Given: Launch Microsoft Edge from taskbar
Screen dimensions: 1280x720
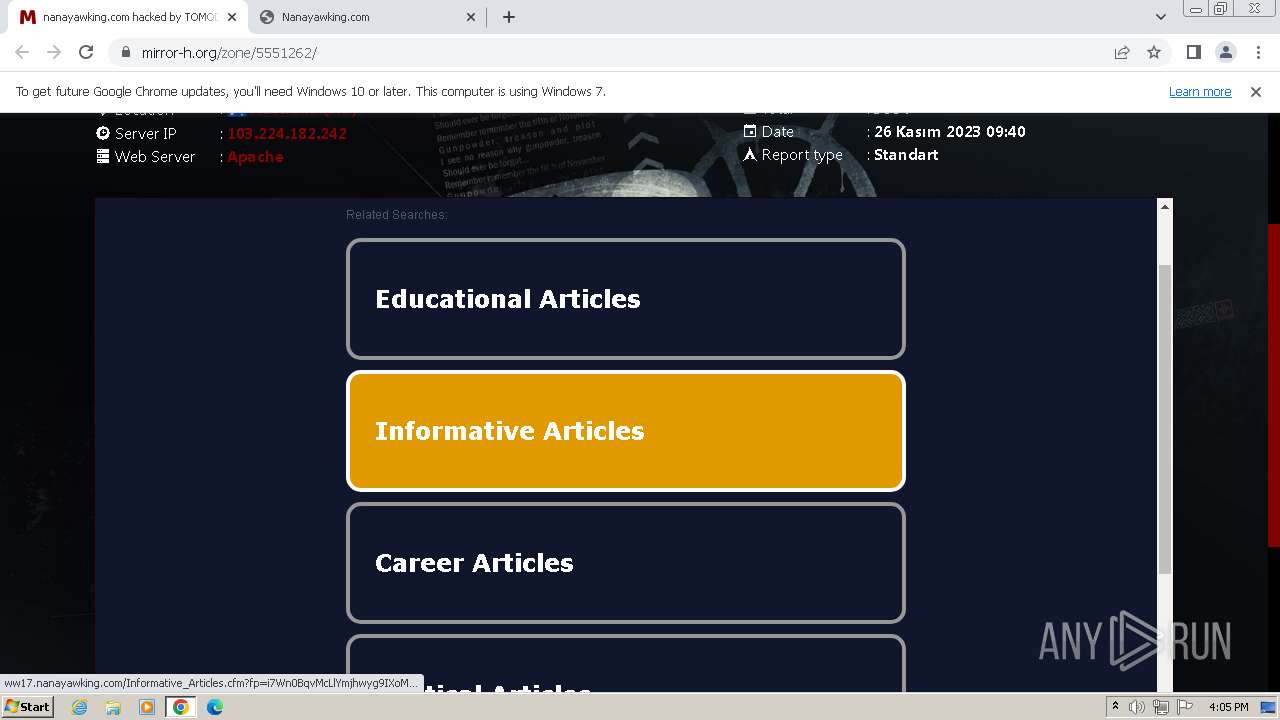Looking at the screenshot, I should (215, 707).
